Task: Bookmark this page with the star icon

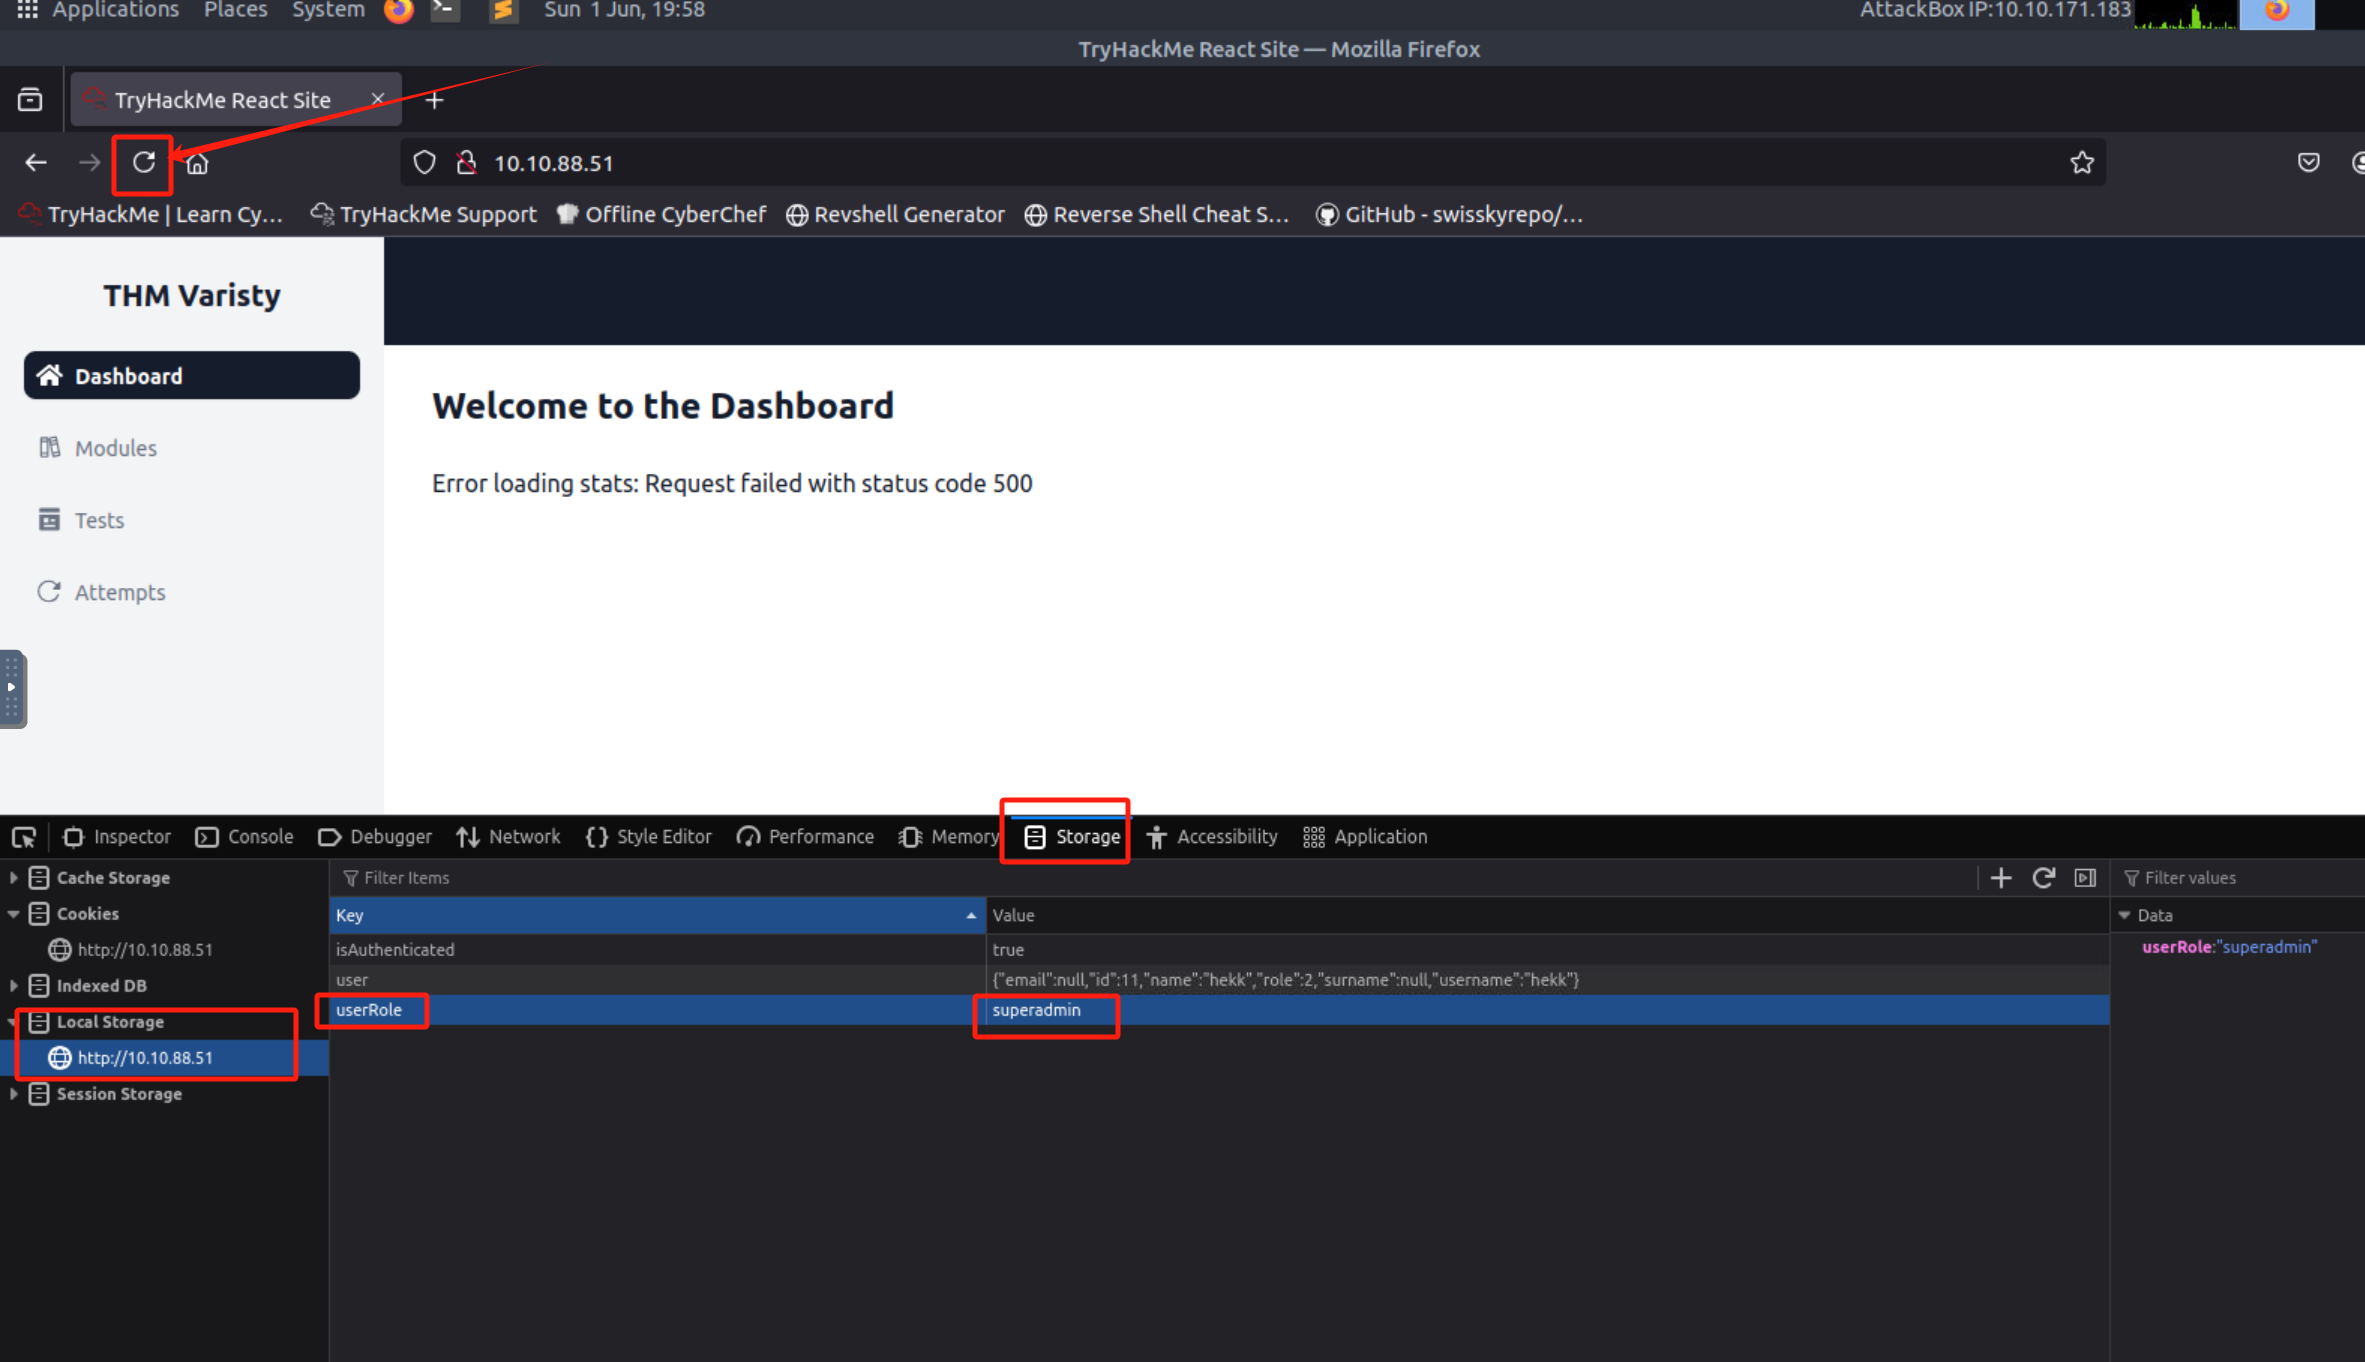Action: tap(2082, 163)
